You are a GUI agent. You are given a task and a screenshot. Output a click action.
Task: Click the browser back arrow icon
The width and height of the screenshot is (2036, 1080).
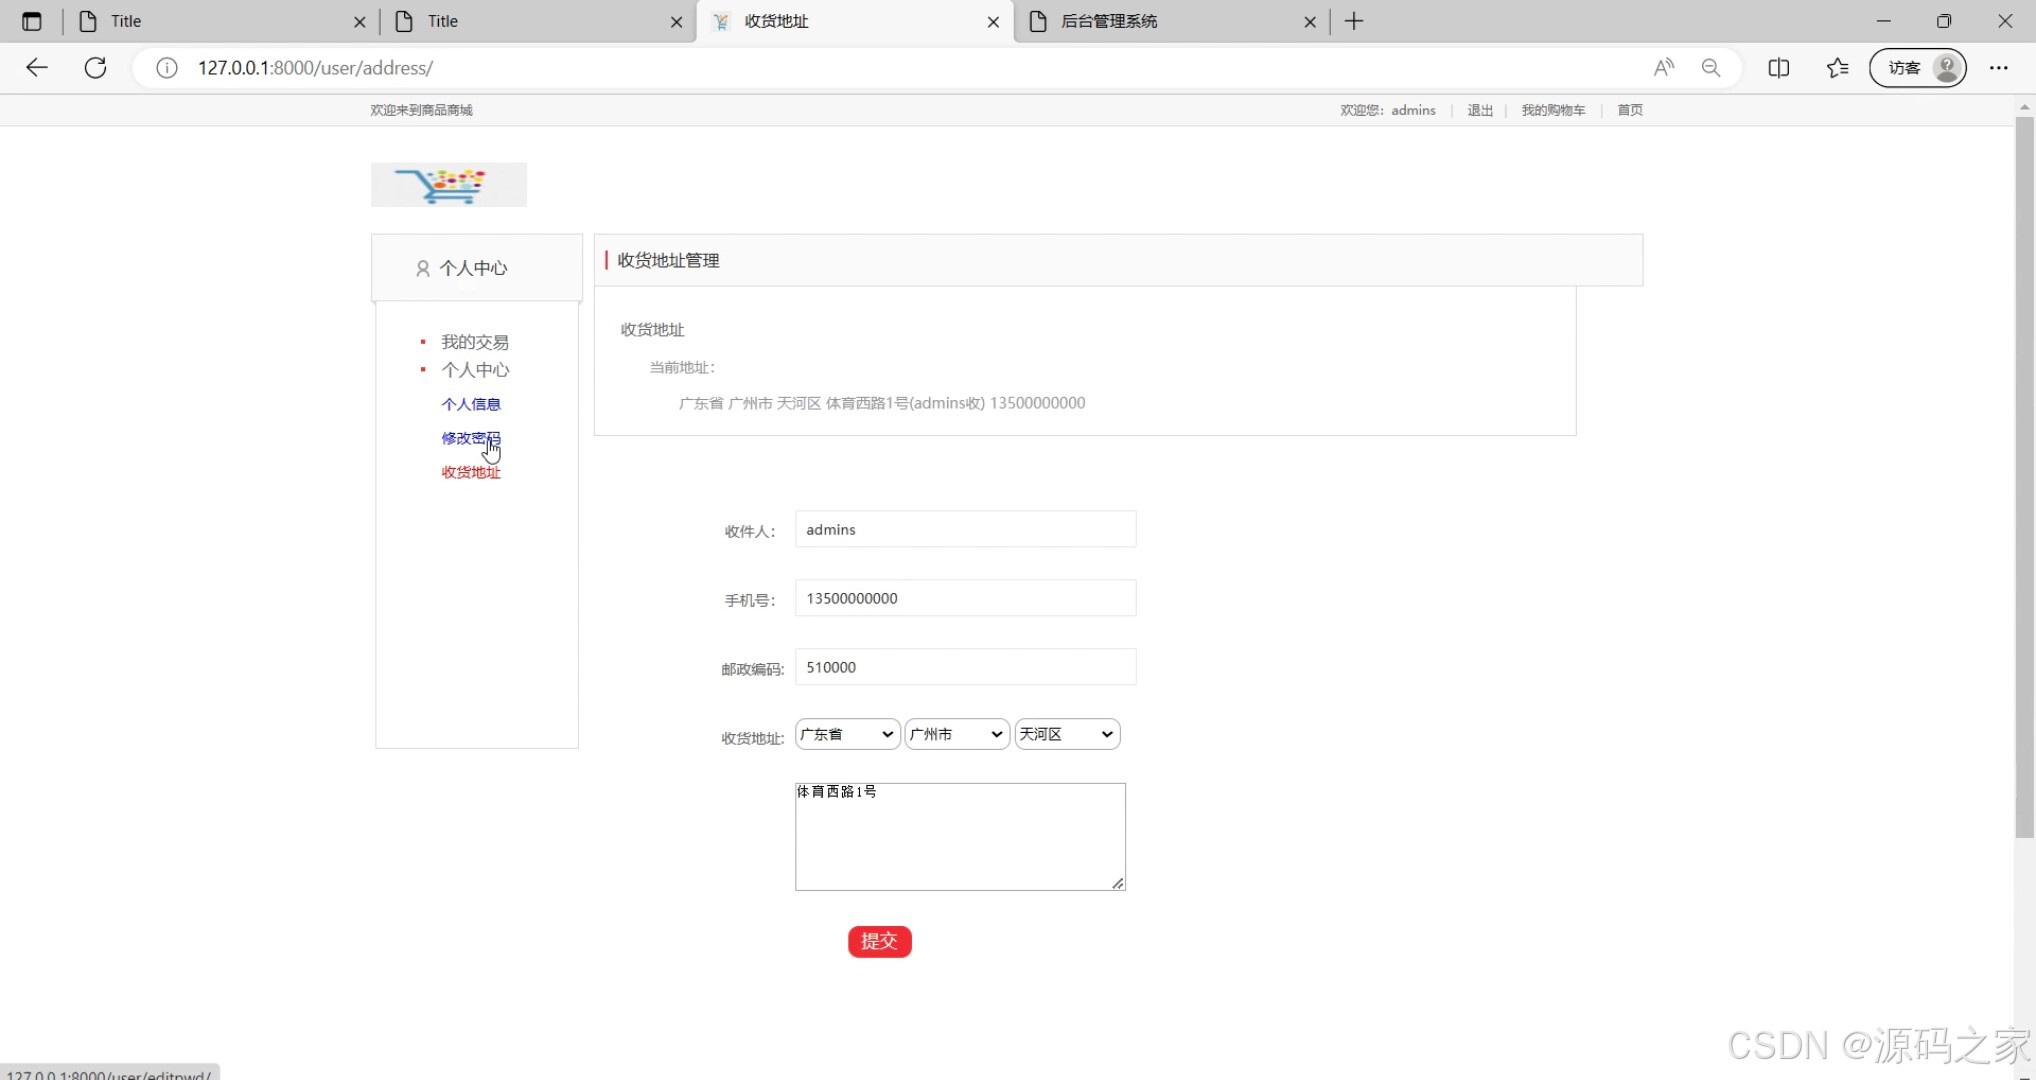tap(37, 68)
